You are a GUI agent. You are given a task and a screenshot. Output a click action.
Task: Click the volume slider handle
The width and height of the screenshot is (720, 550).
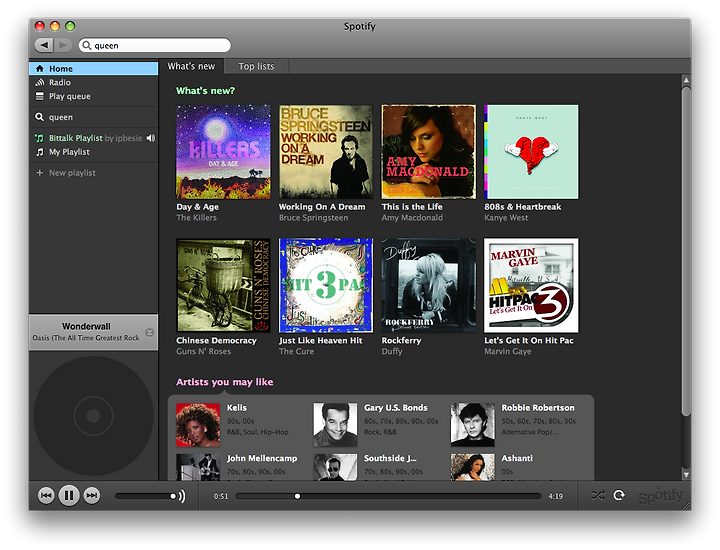(173, 496)
